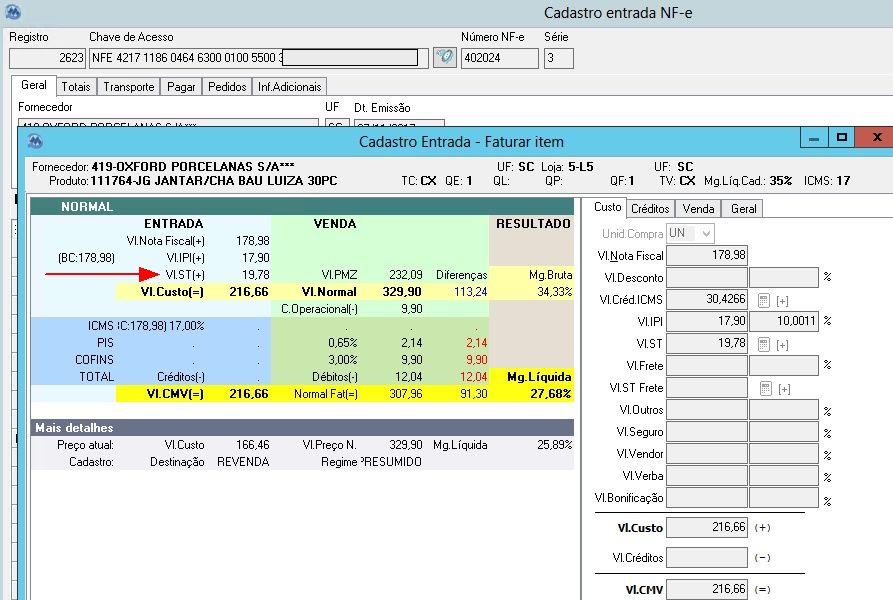893x600 pixels.
Task: Click the Vl.Normal value 329,90
Action: [x=402, y=292]
